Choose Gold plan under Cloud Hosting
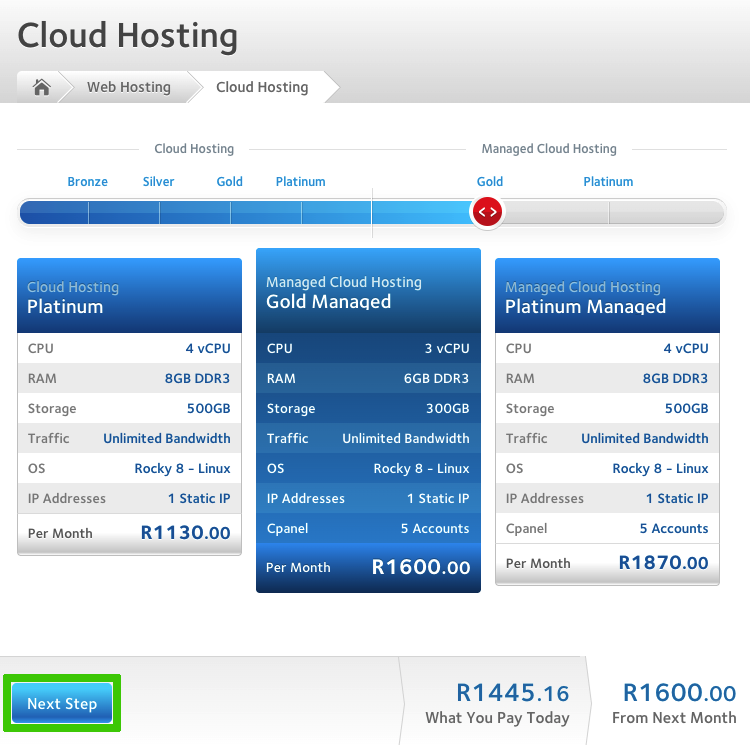 (229, 182)
